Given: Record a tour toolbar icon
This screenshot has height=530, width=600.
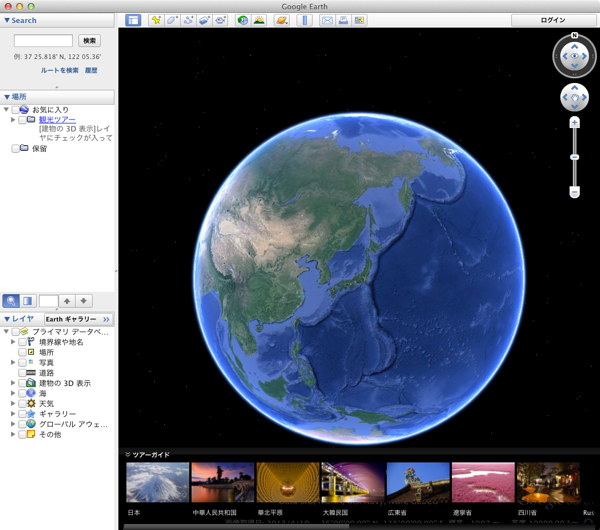Looking at the screenshot, I should coord(221,20).
